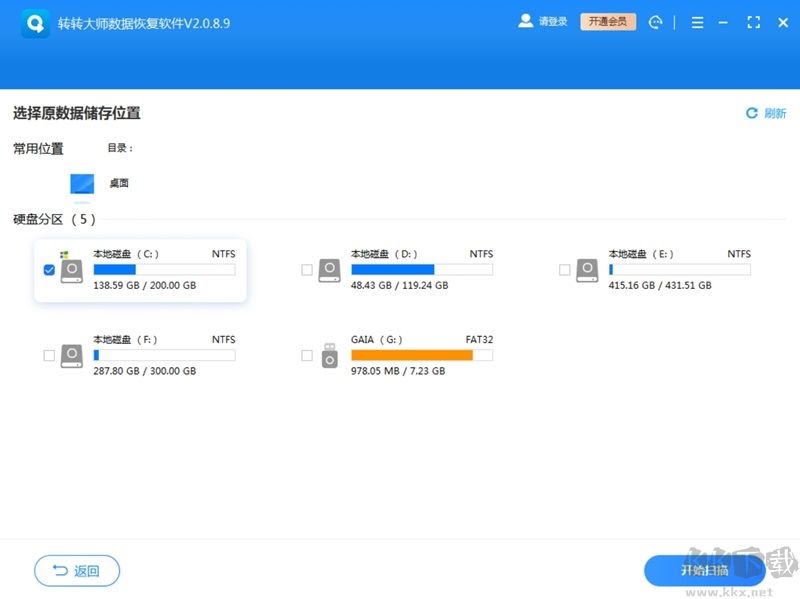
Task: Check the GAIA (G:) partition checkbox
Action: pyautogui.click(x=307, y=355)
